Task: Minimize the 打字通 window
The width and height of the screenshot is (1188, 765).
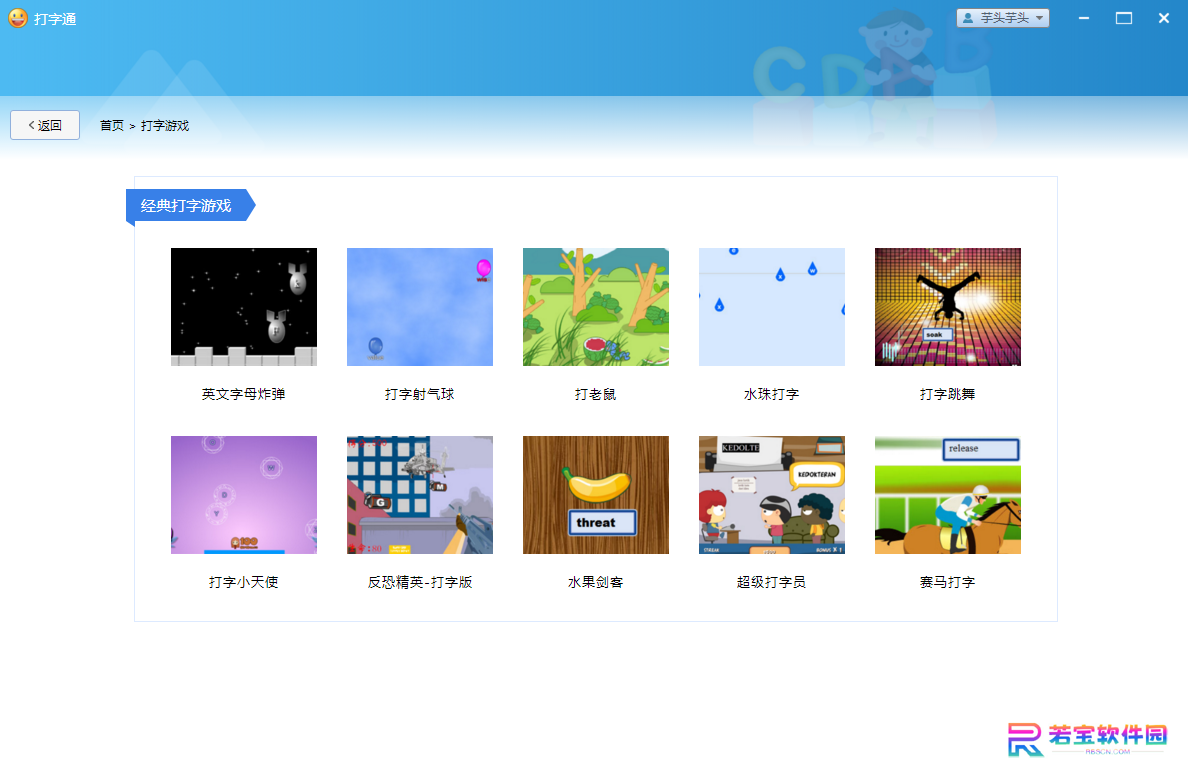Action: pos(1084,18)
